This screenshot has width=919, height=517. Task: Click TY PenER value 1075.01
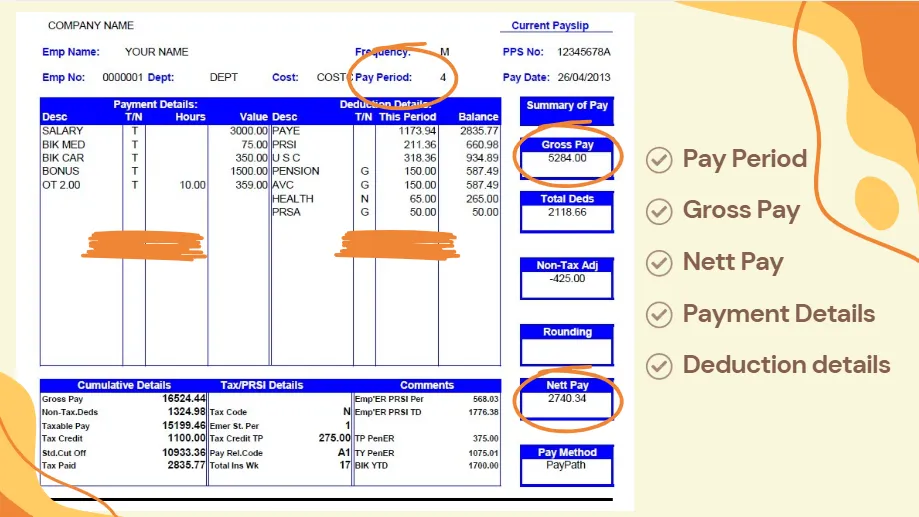click(x=483, y=453)
